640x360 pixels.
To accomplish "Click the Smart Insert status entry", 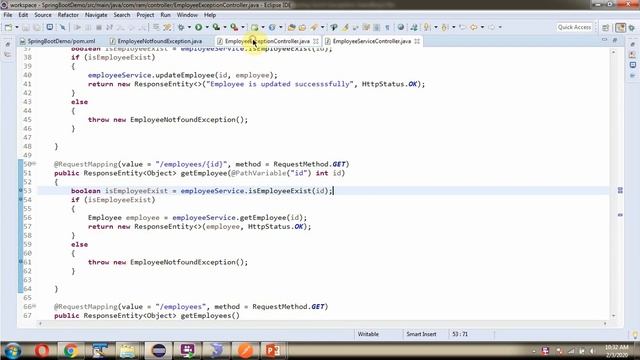I will point(421,334).
